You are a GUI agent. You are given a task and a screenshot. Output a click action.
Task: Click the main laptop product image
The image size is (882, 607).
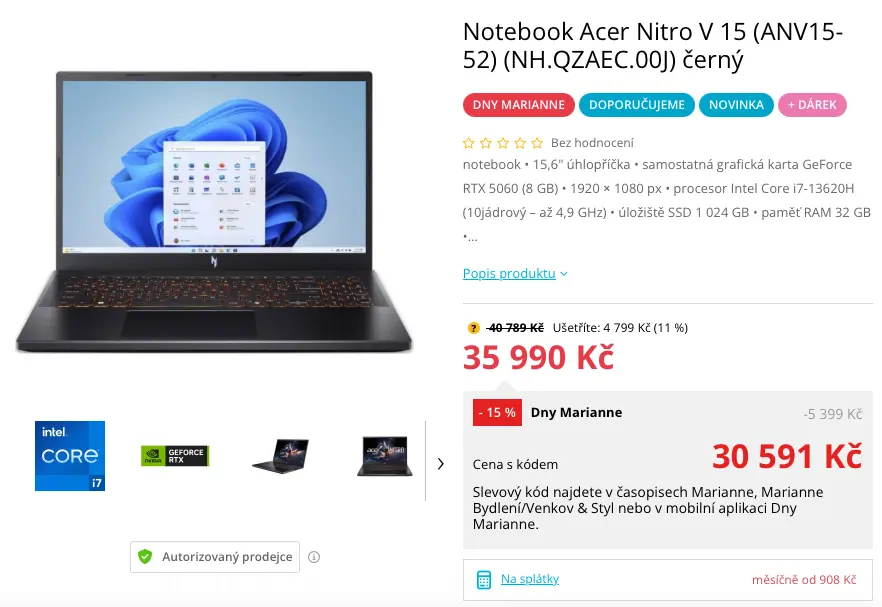click(x=214, y=213)
